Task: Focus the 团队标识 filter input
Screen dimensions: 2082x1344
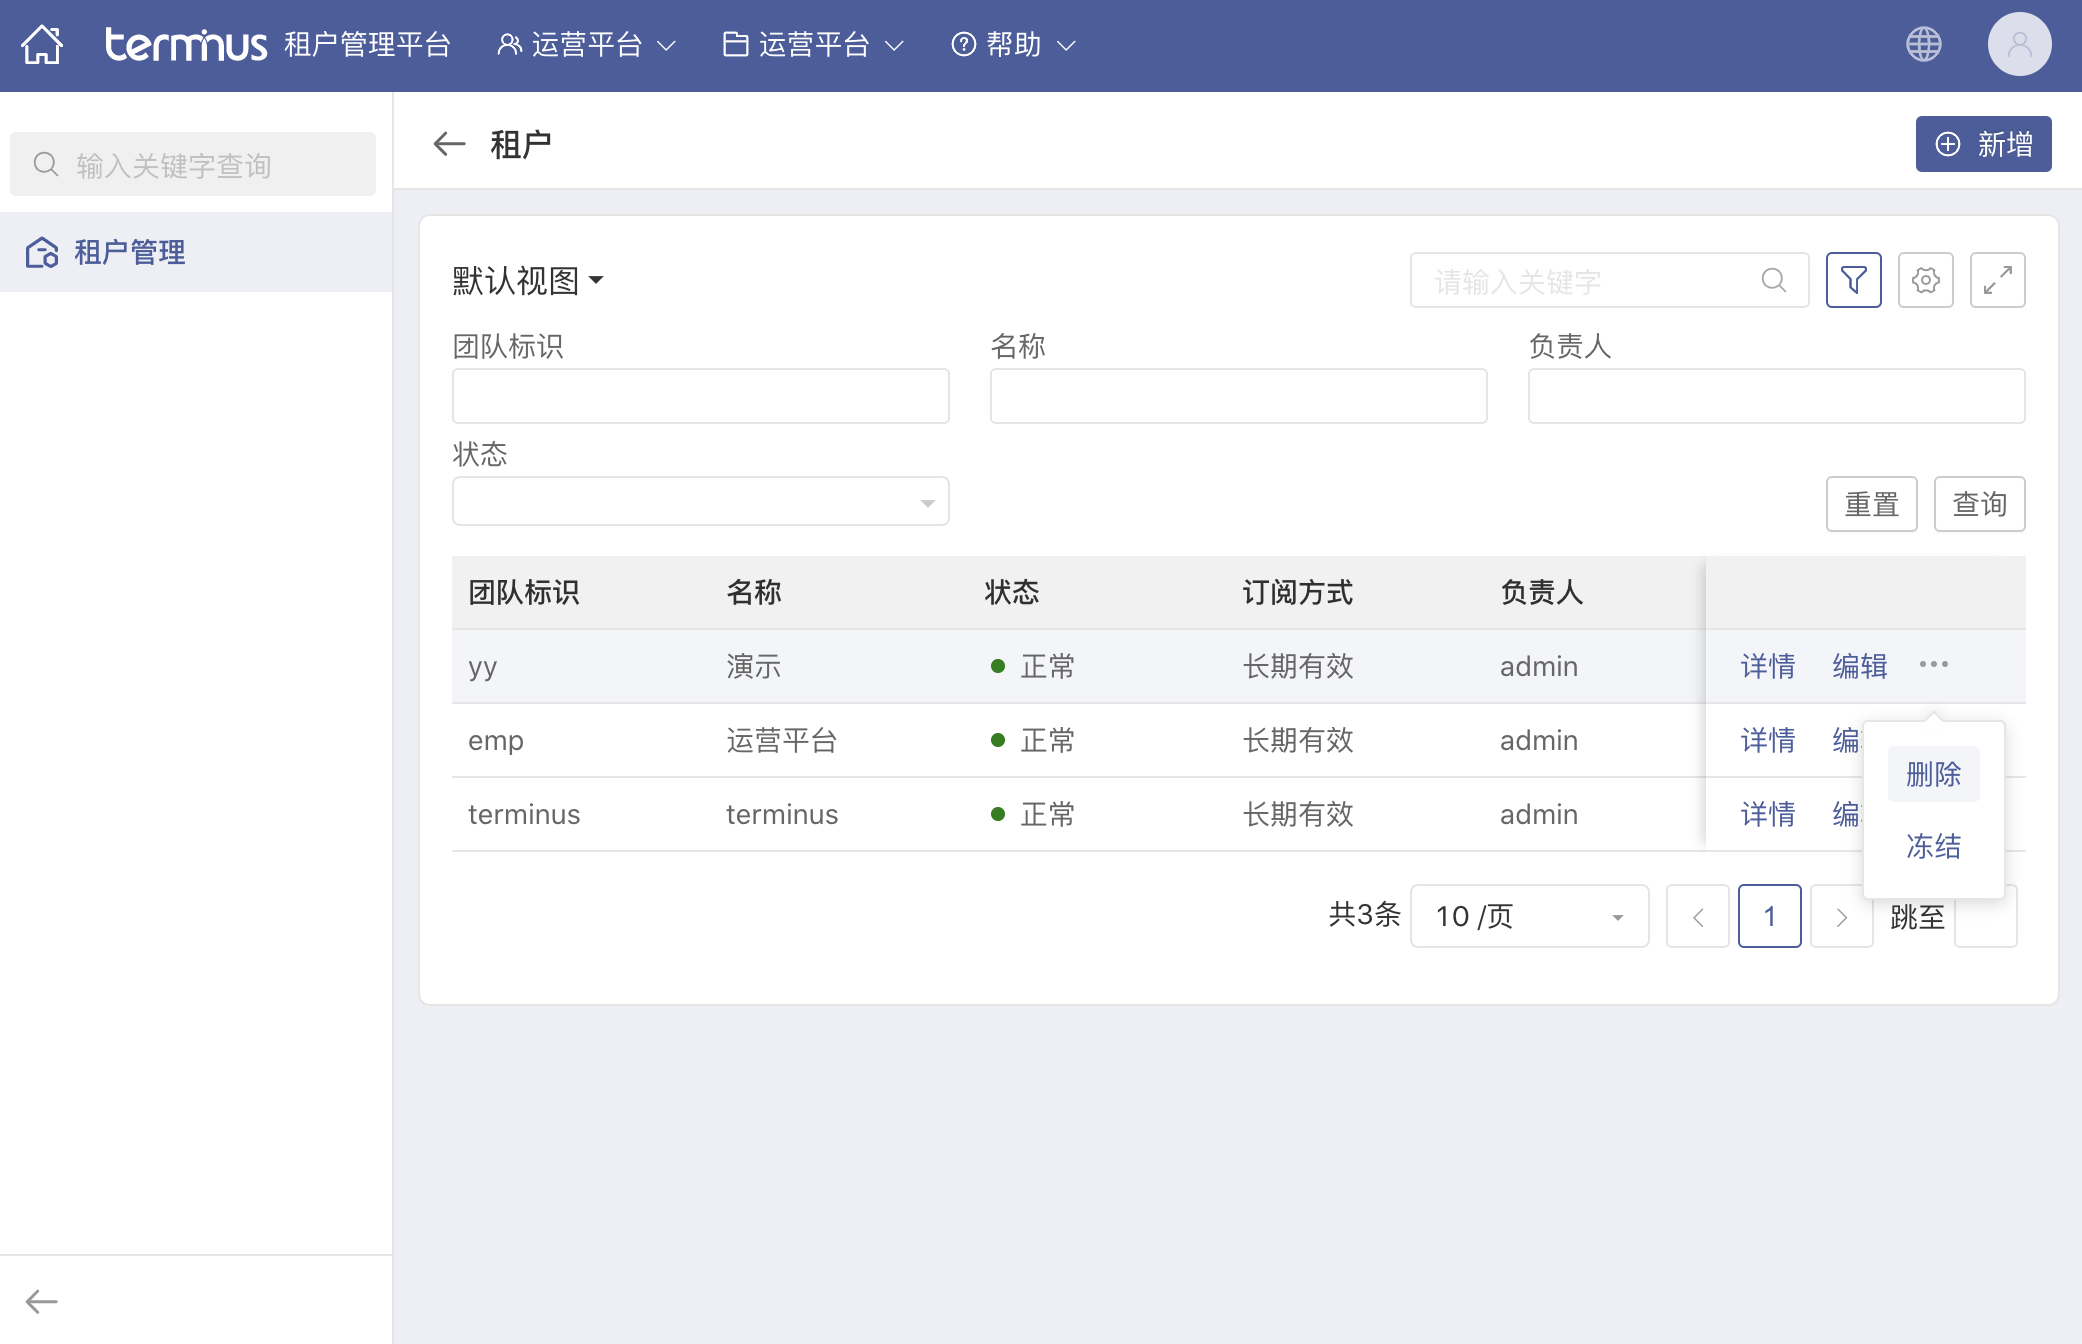Action: pyautogui.click(x=700, y=396)
